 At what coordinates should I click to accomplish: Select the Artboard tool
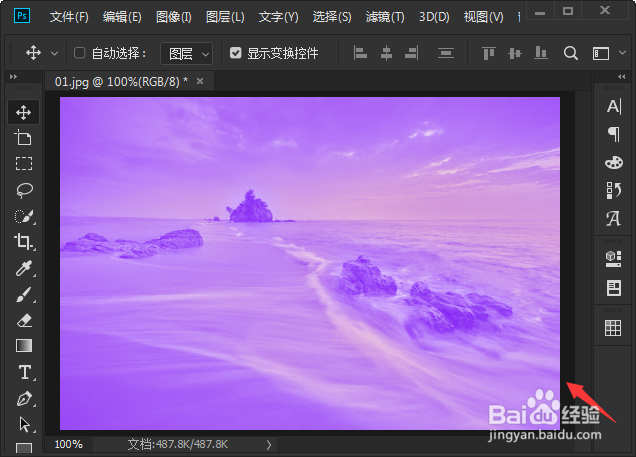[24, 138]
